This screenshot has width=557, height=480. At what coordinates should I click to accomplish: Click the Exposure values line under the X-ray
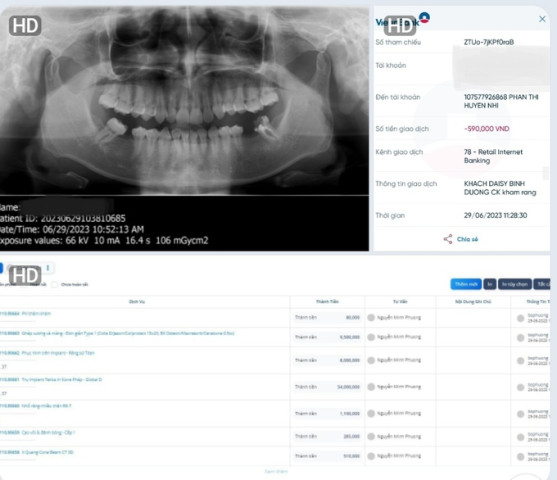click(104, 241)
